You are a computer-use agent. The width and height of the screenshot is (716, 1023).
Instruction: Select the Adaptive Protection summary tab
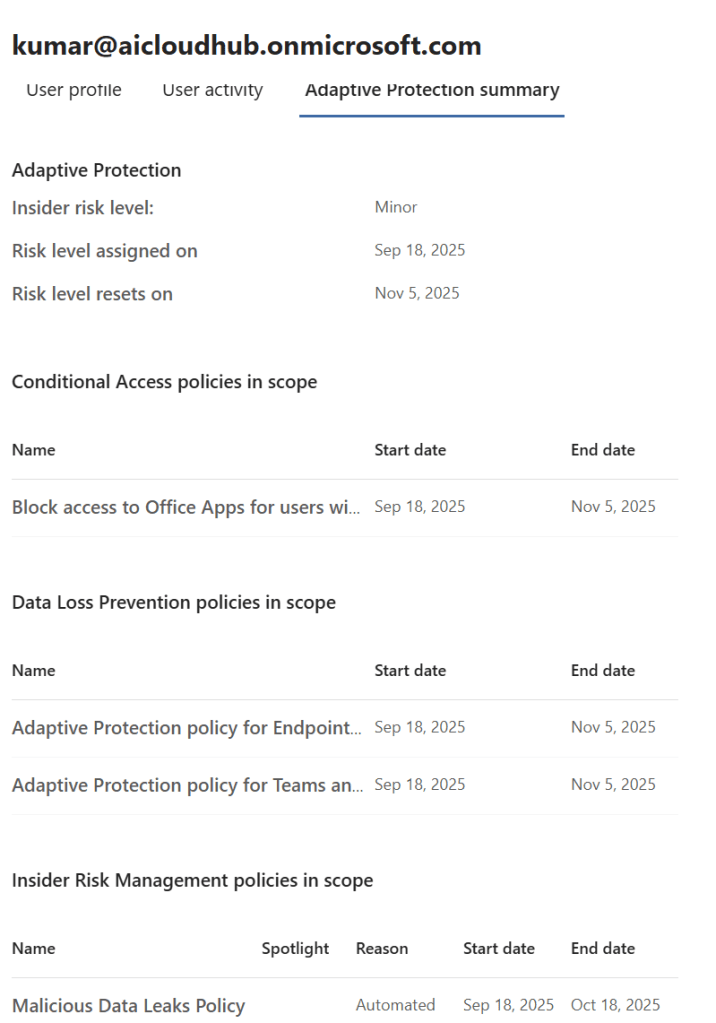431,90
